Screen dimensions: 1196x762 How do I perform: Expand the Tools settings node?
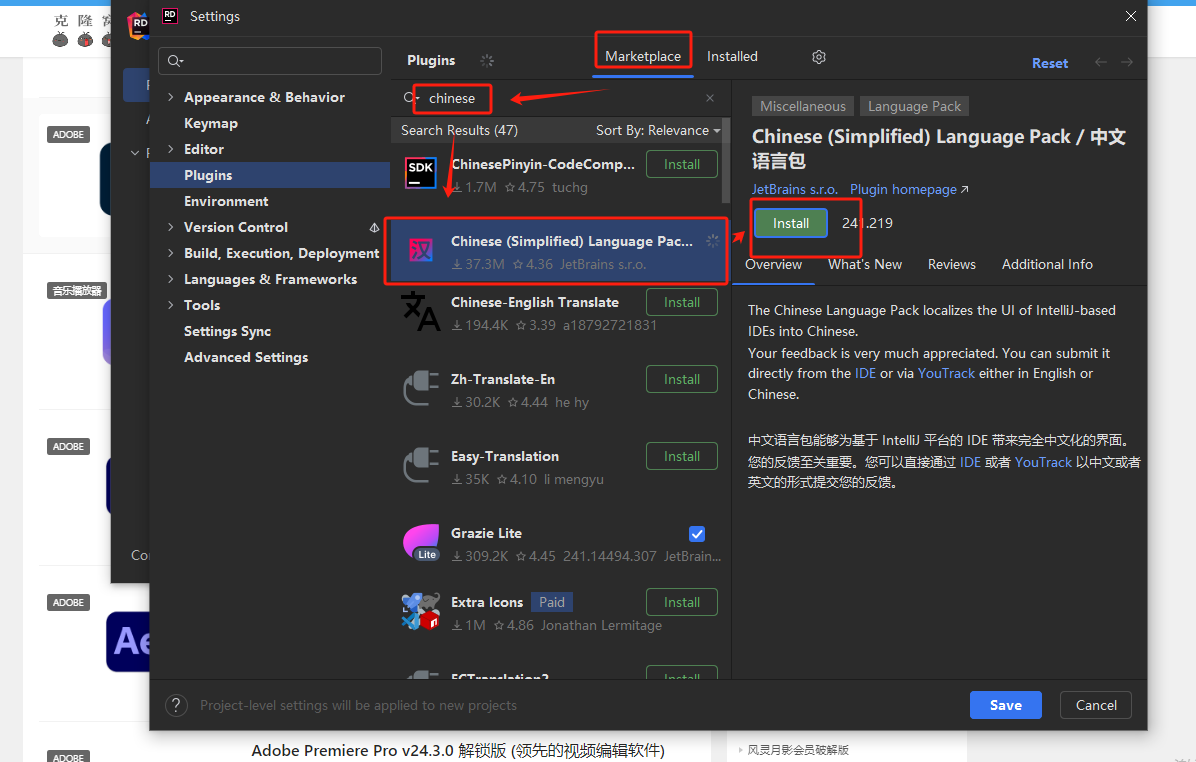[171, 304]
